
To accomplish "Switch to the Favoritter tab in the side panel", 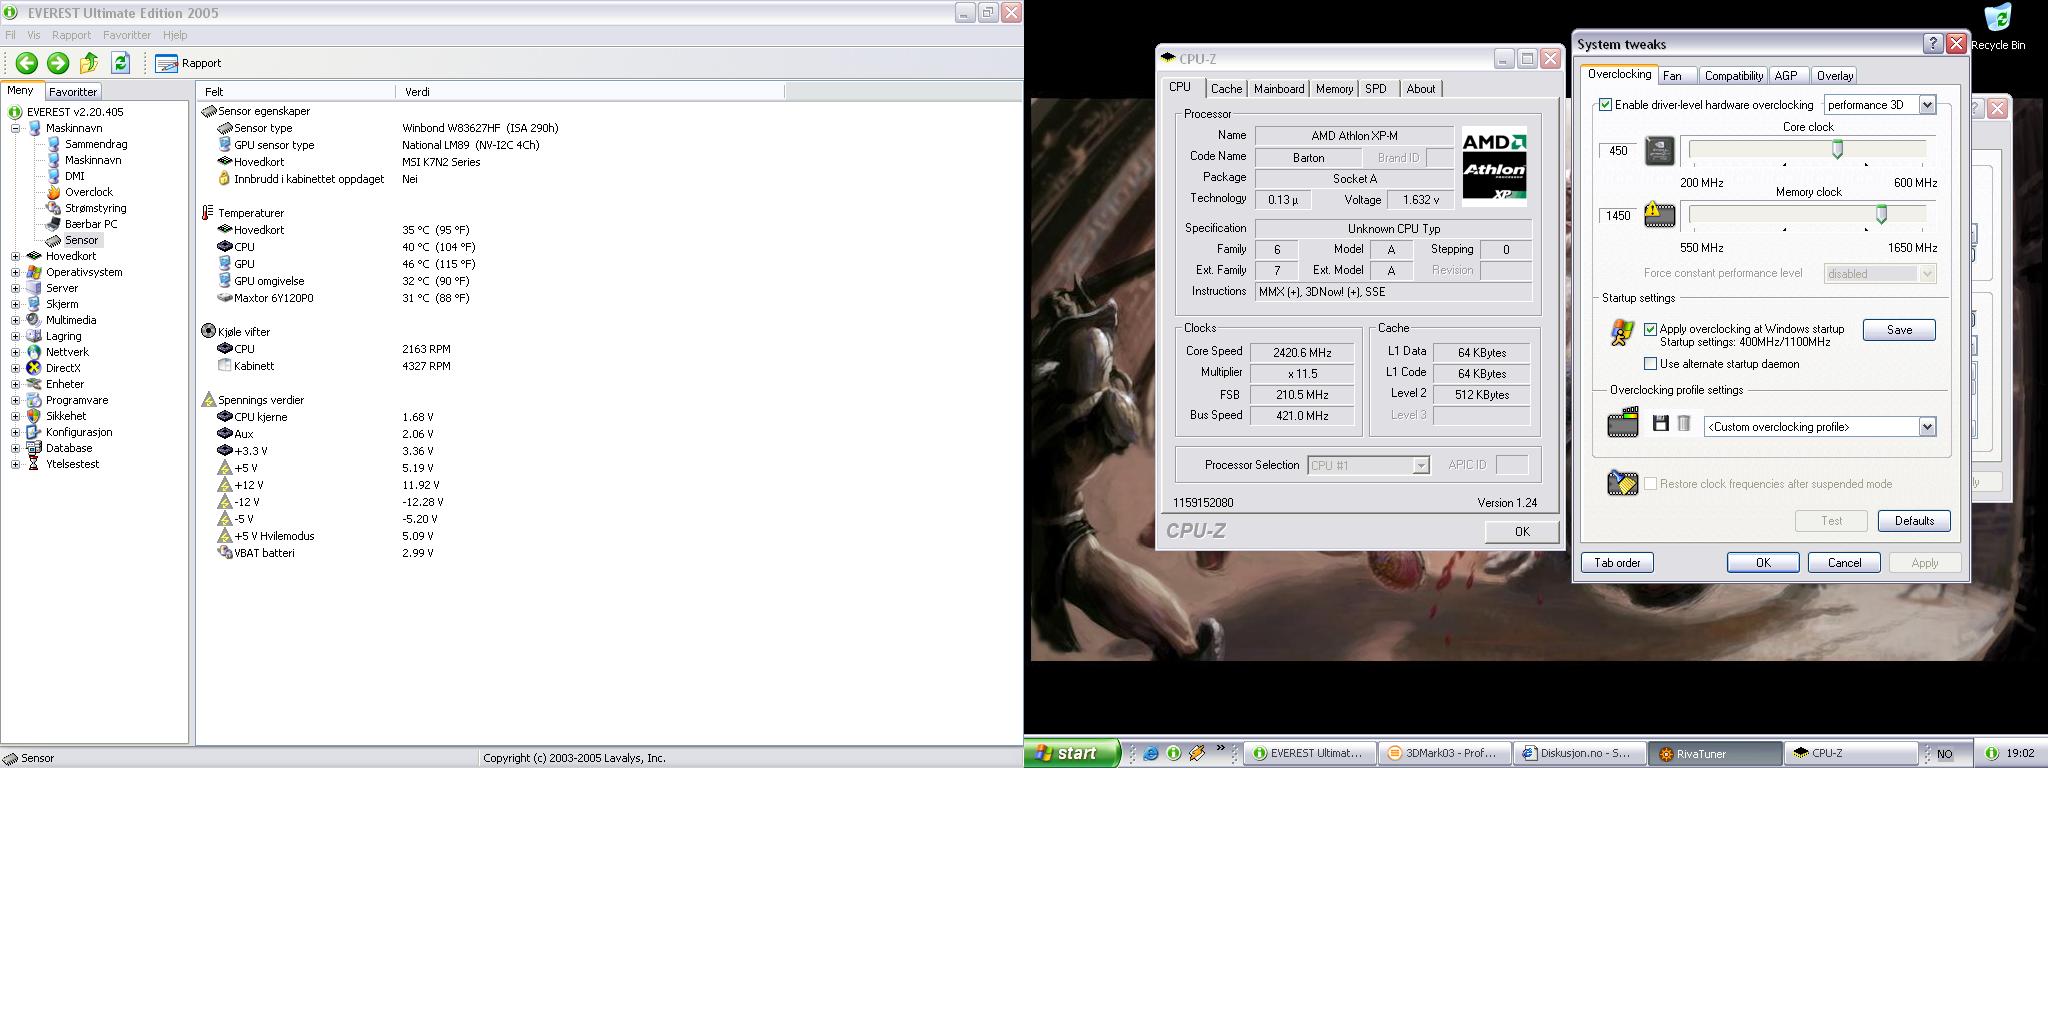I will (x=73, y=91).
